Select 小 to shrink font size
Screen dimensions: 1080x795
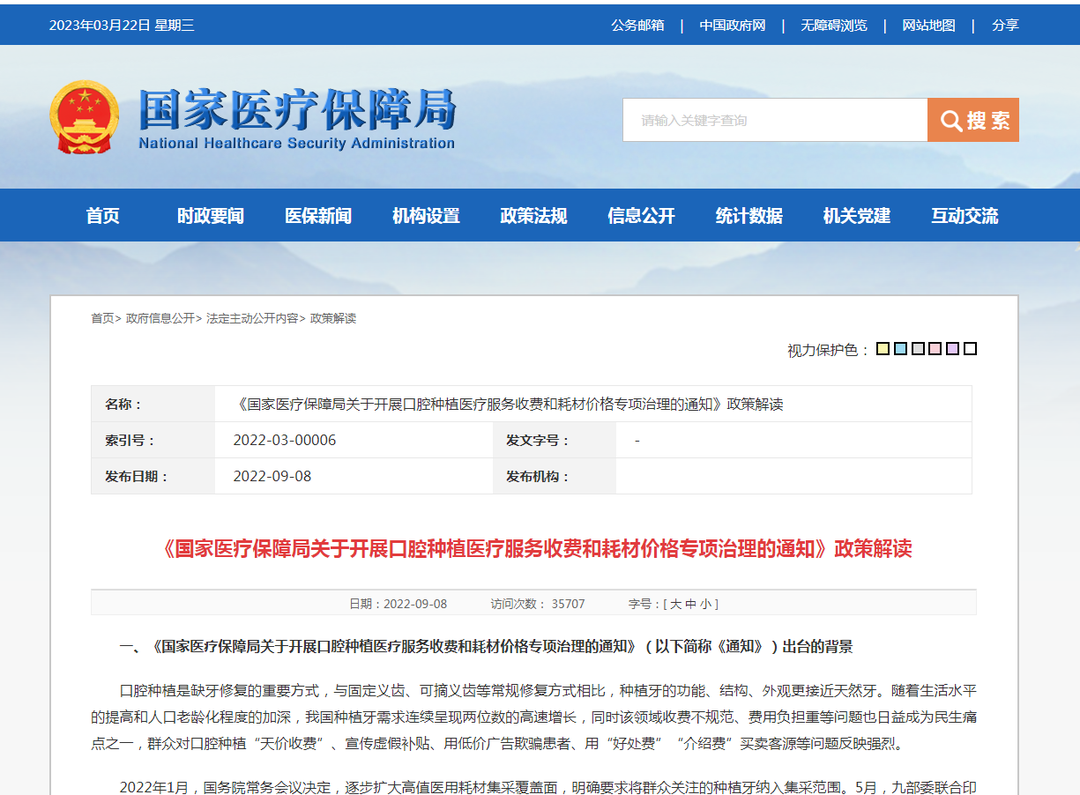pyautogui.click(x=706, y=603)
